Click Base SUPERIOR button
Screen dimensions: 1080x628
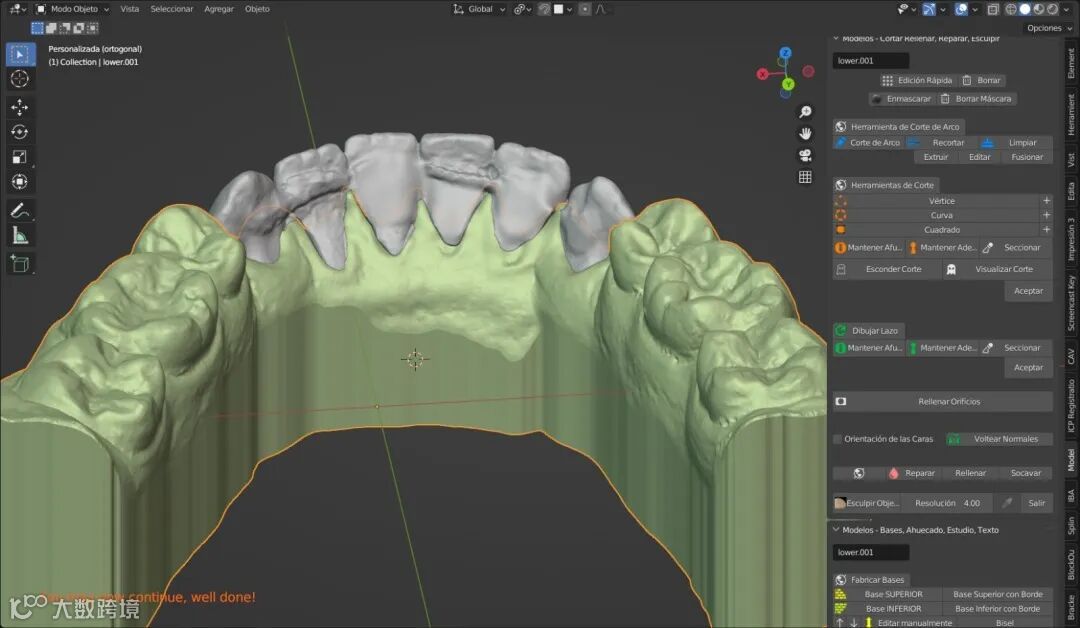pos(887,594)
